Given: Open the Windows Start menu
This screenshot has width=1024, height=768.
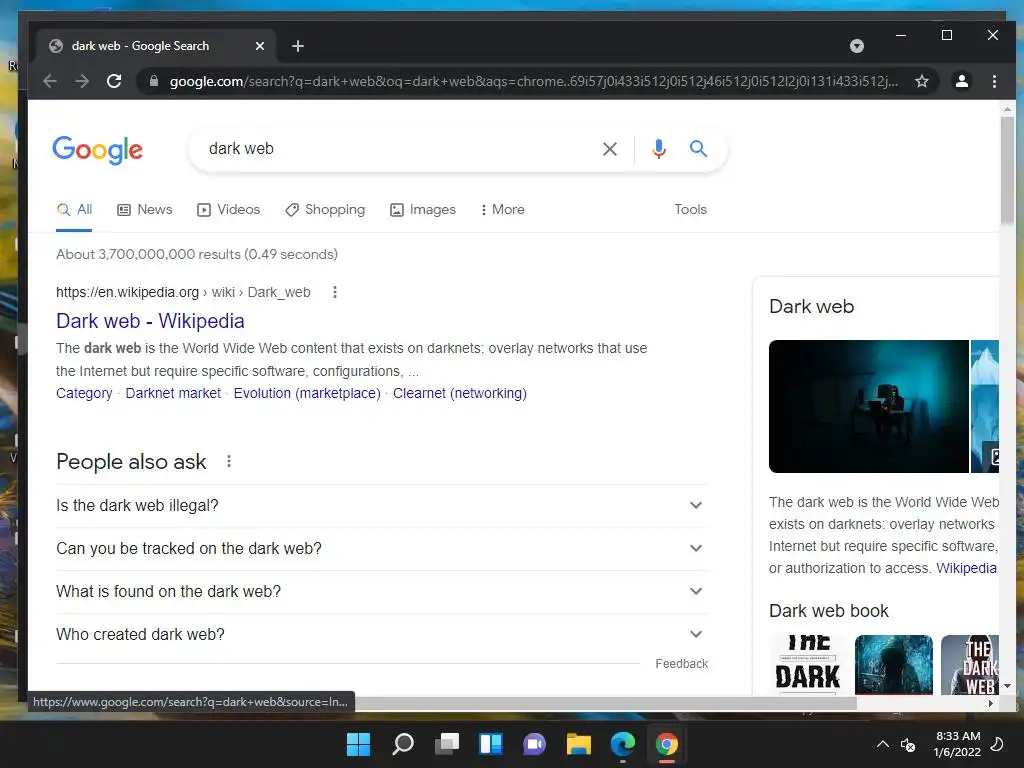Looking at the screenshot, I should coord(358,744).
